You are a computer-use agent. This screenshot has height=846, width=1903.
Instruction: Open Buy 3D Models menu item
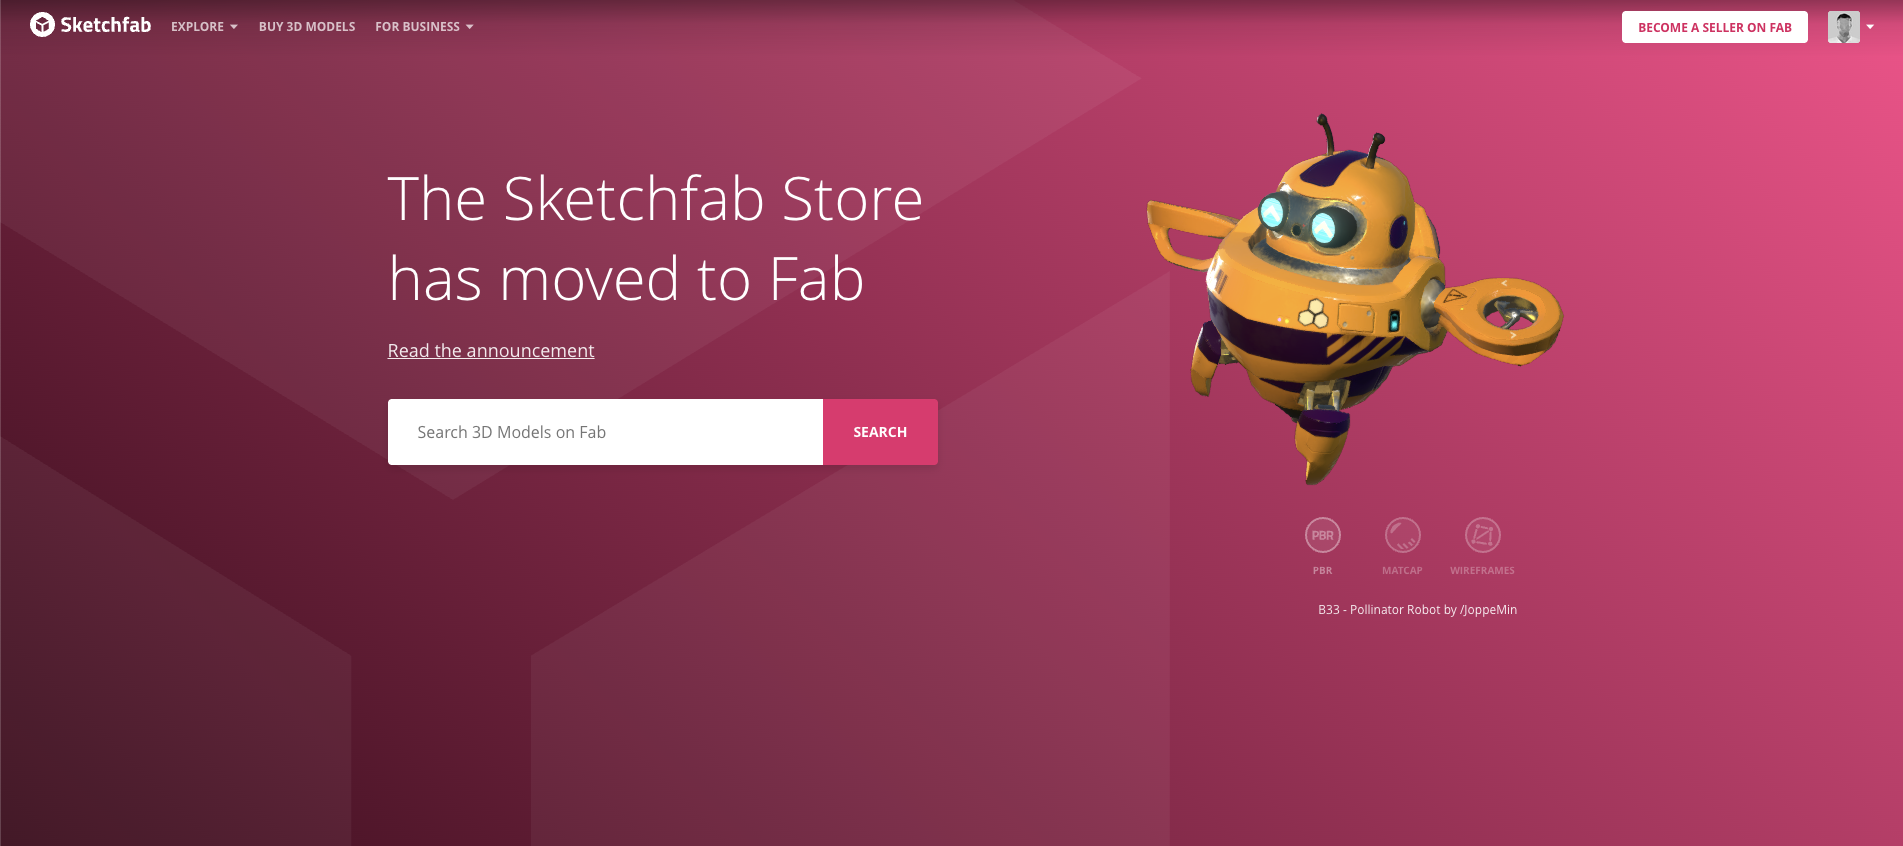point(307,27)
